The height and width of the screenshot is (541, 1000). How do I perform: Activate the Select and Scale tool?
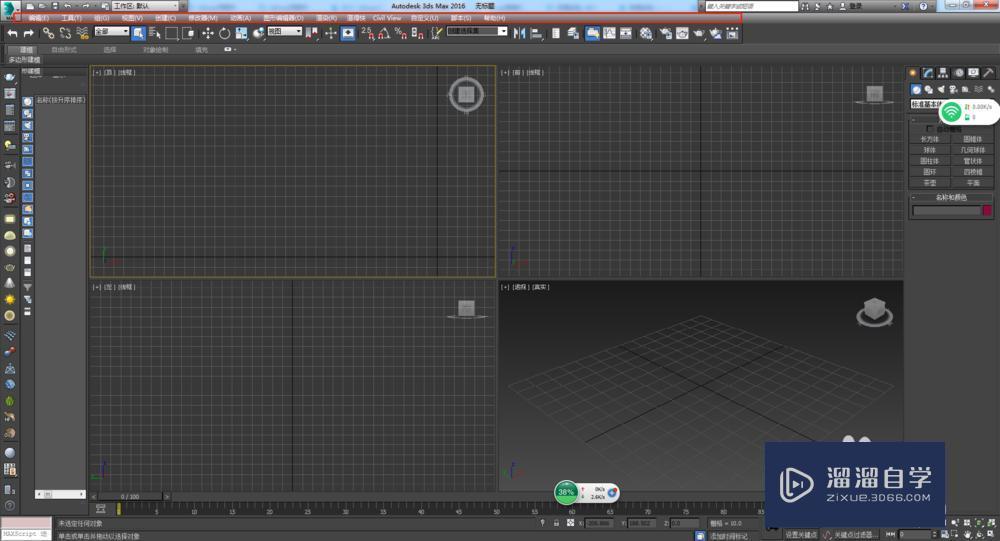[241, 33]
